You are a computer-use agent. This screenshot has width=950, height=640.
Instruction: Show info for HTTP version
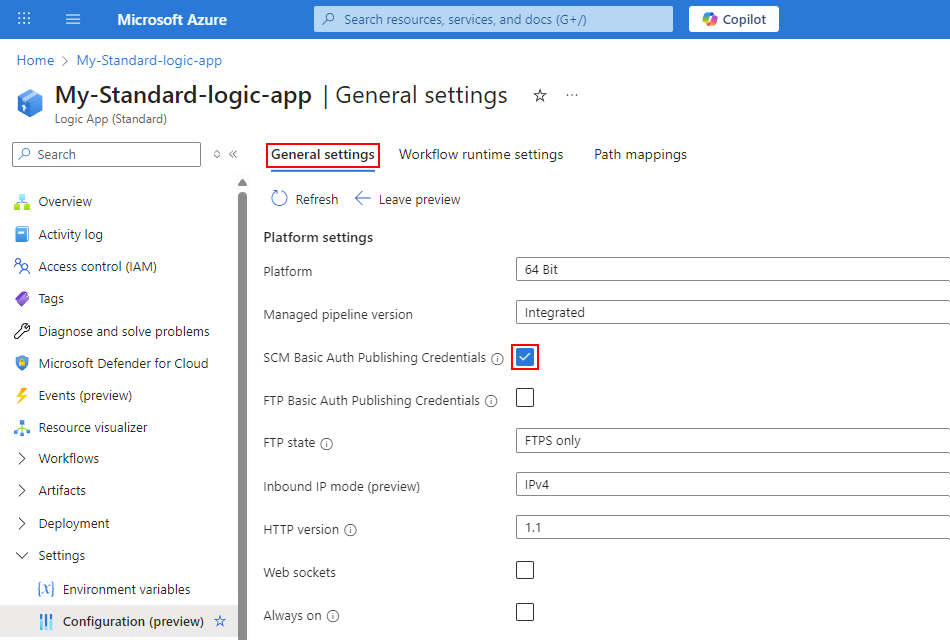point(351,530)
